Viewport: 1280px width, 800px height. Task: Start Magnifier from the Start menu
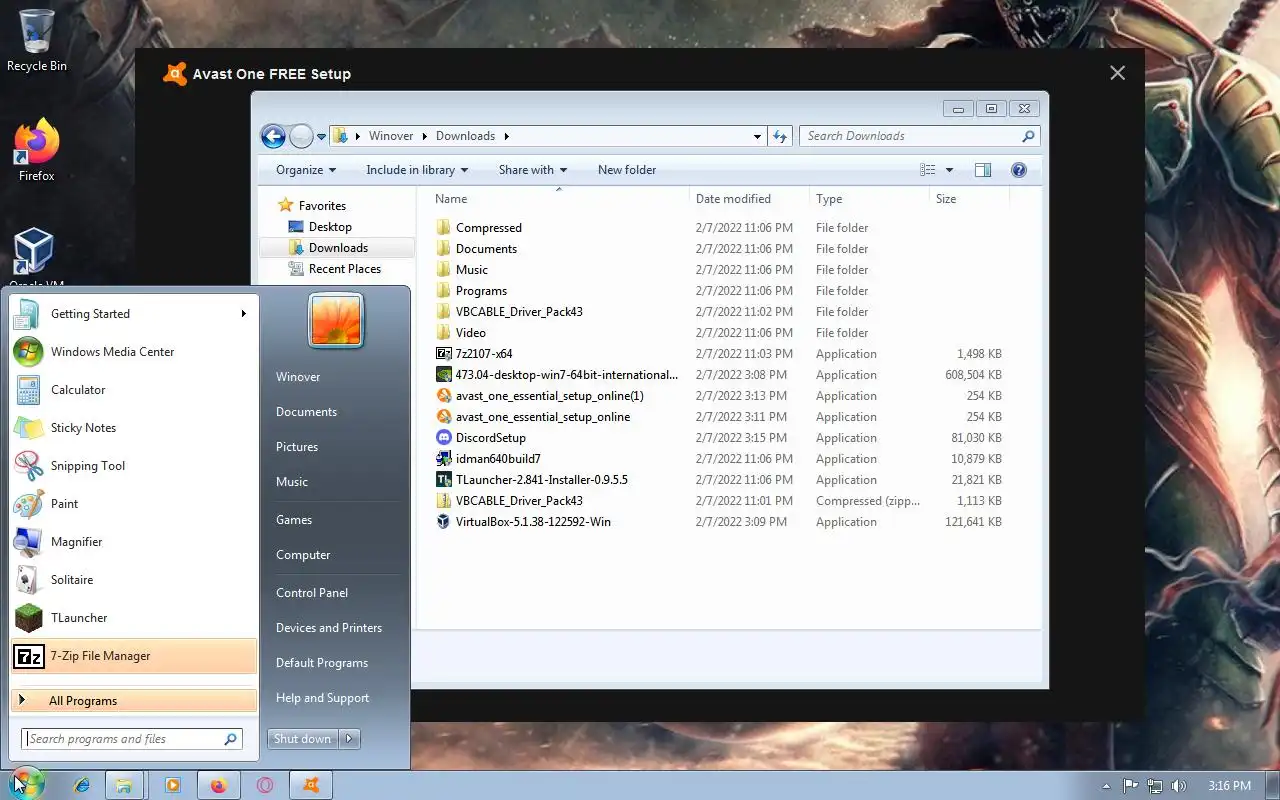tap(133, 542)
